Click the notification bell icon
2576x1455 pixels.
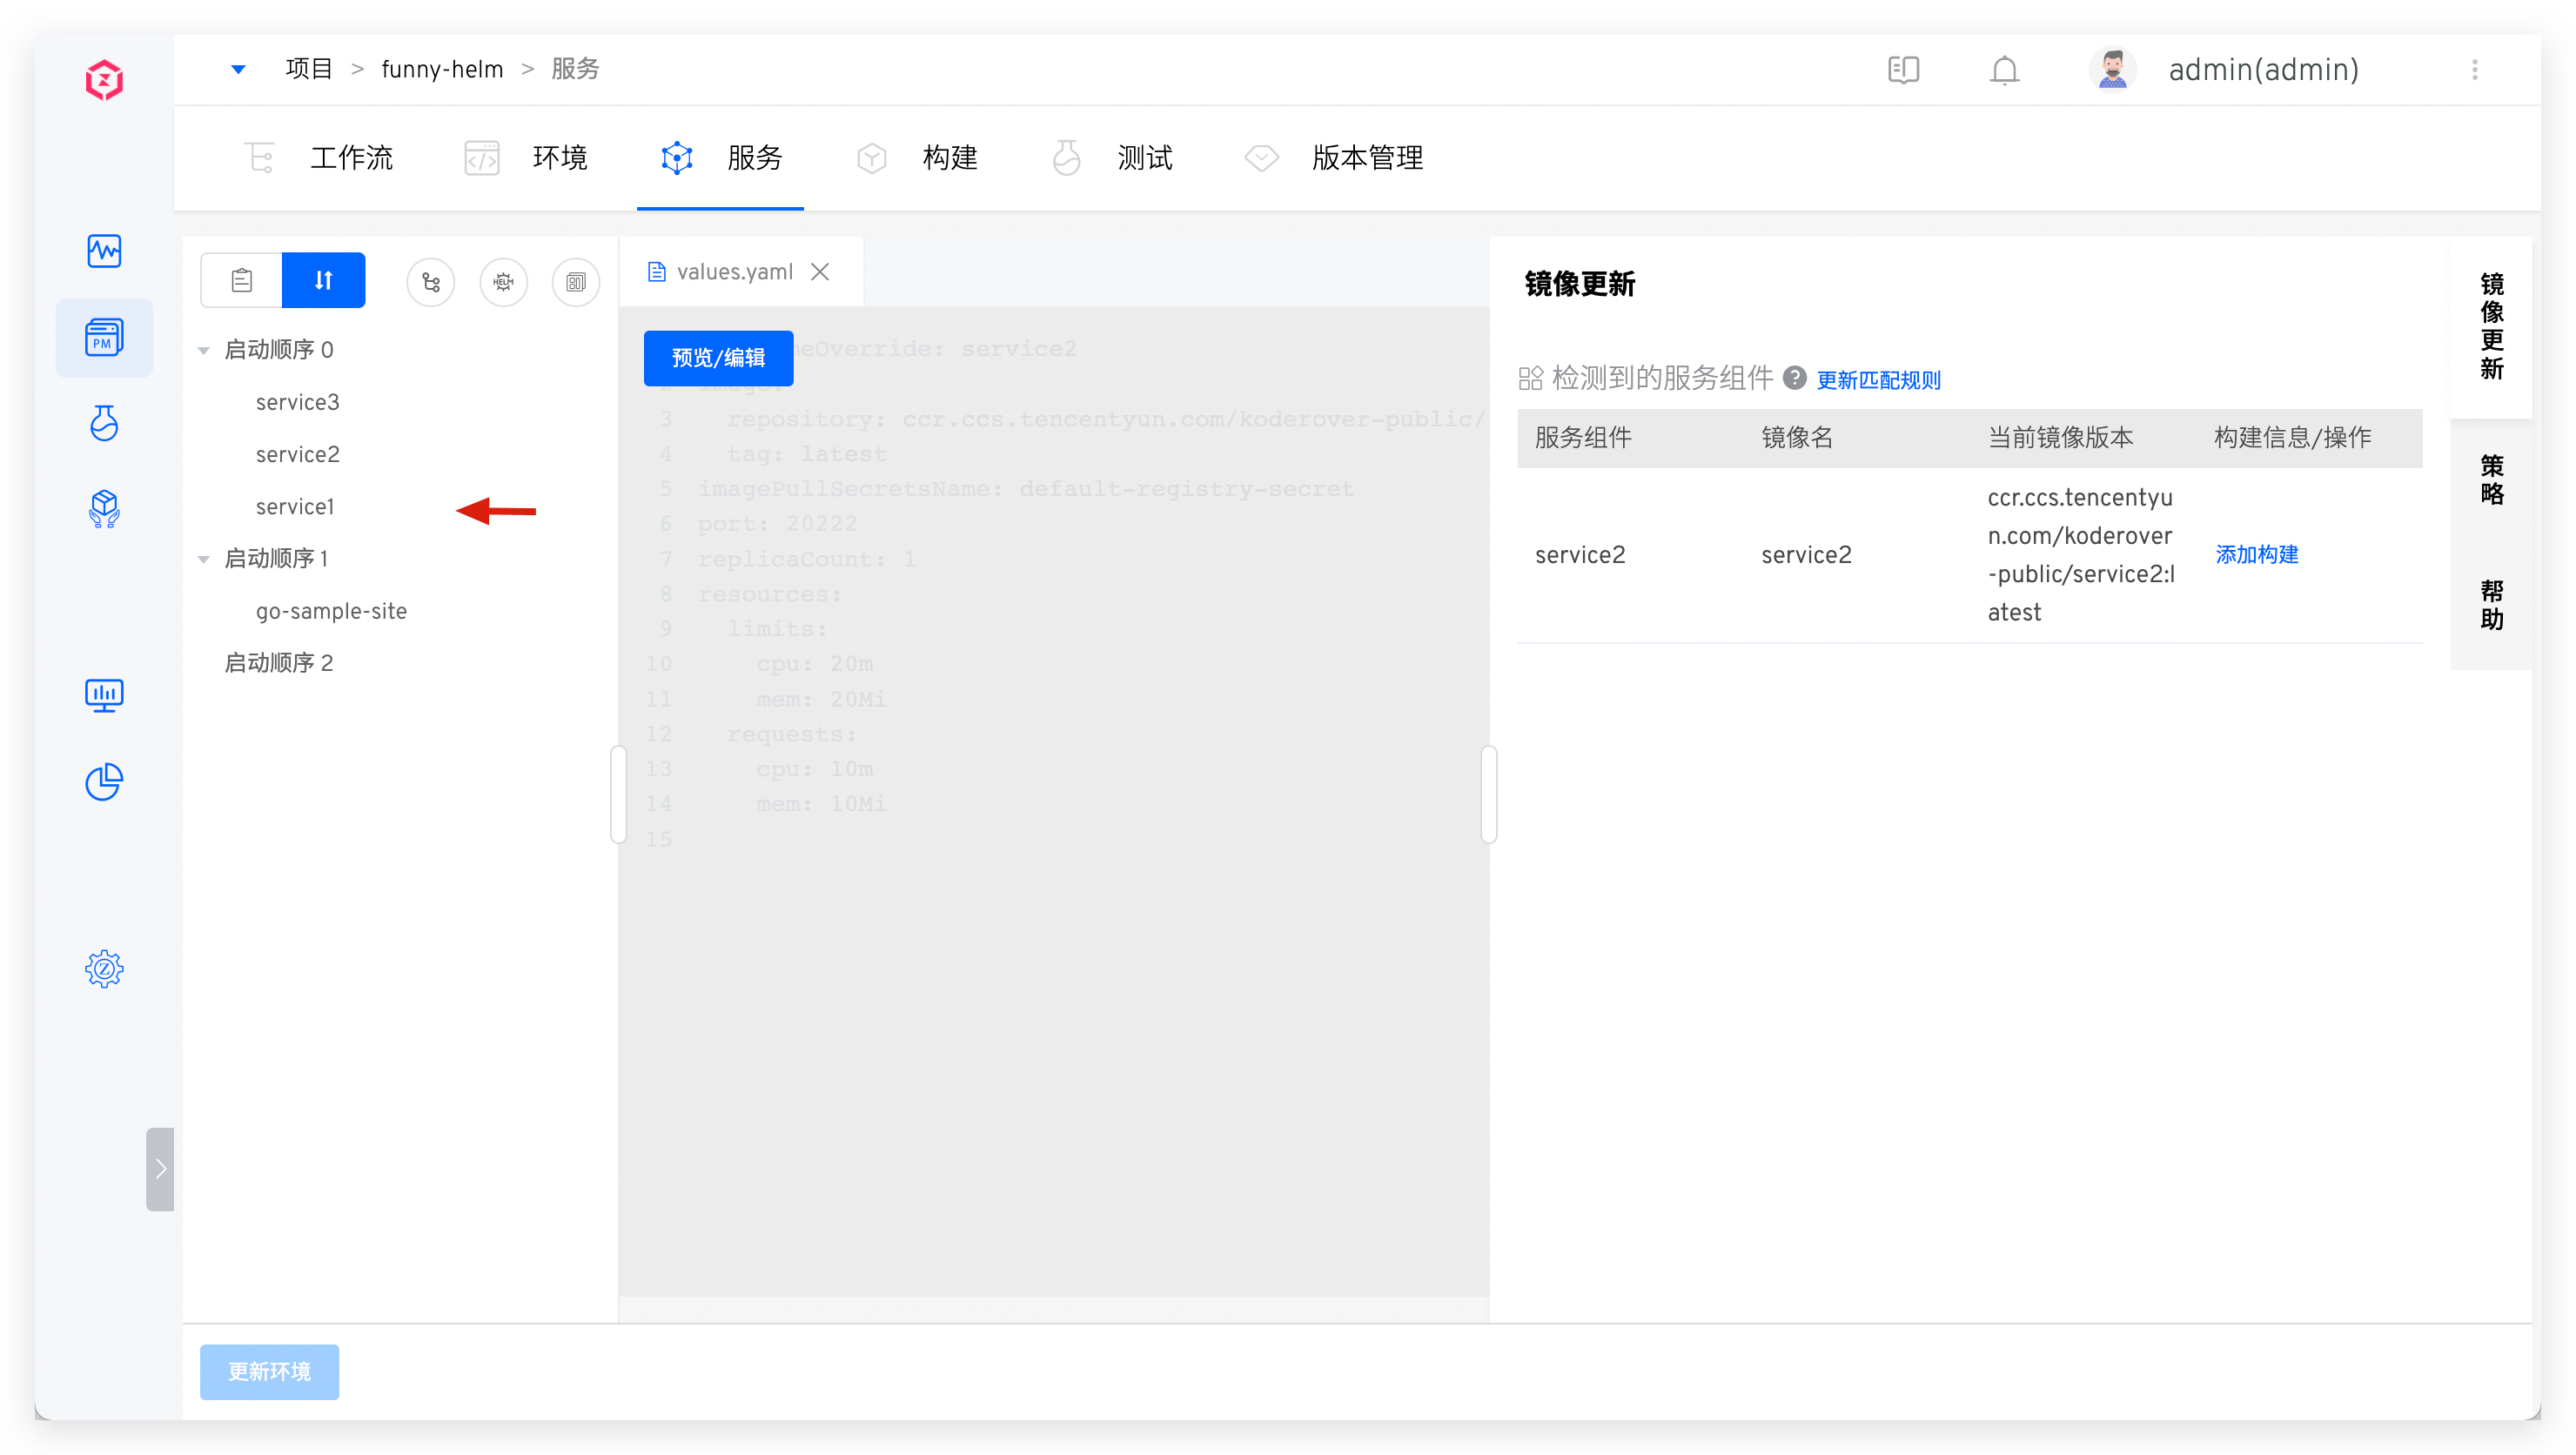click(2004, 69)
